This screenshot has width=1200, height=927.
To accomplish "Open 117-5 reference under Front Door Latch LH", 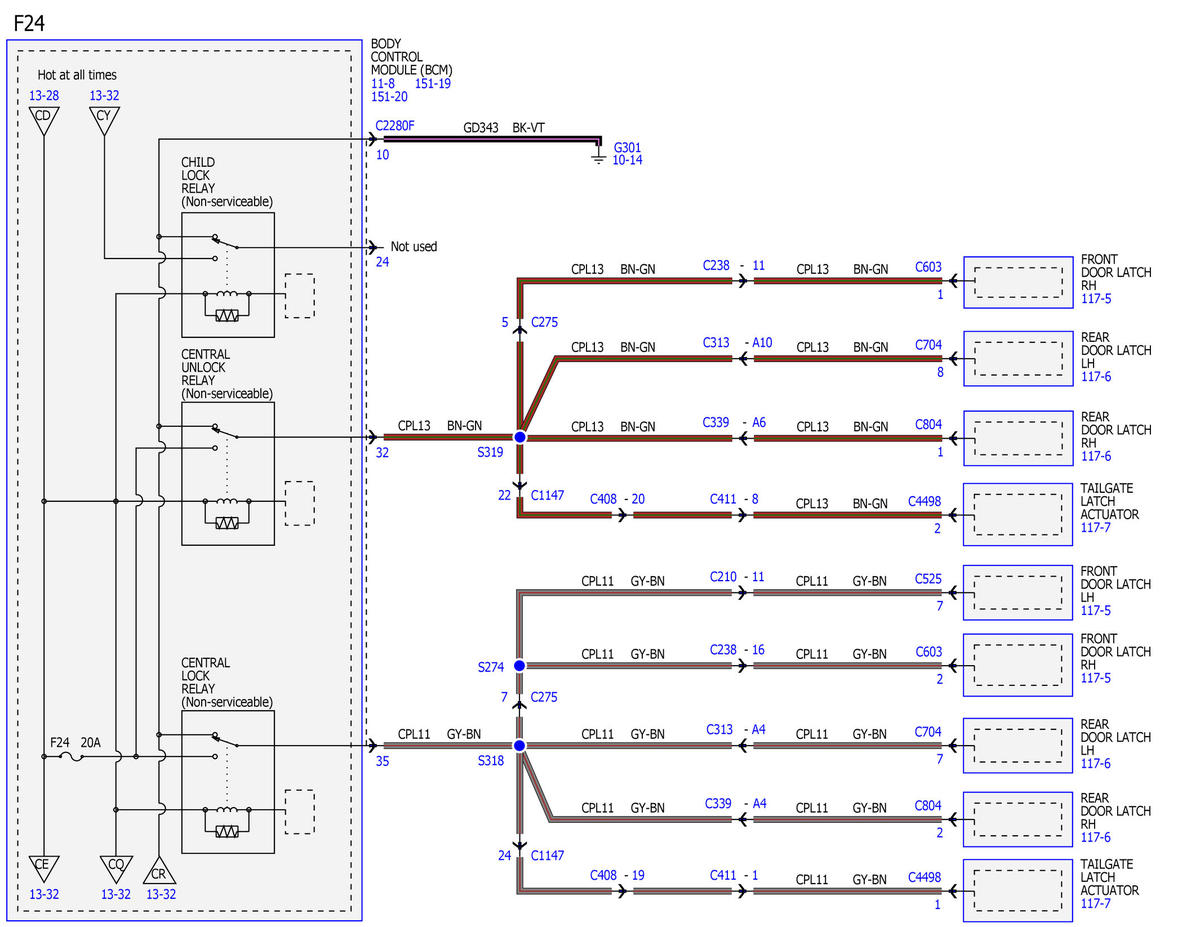I will tap(1096, 610).
